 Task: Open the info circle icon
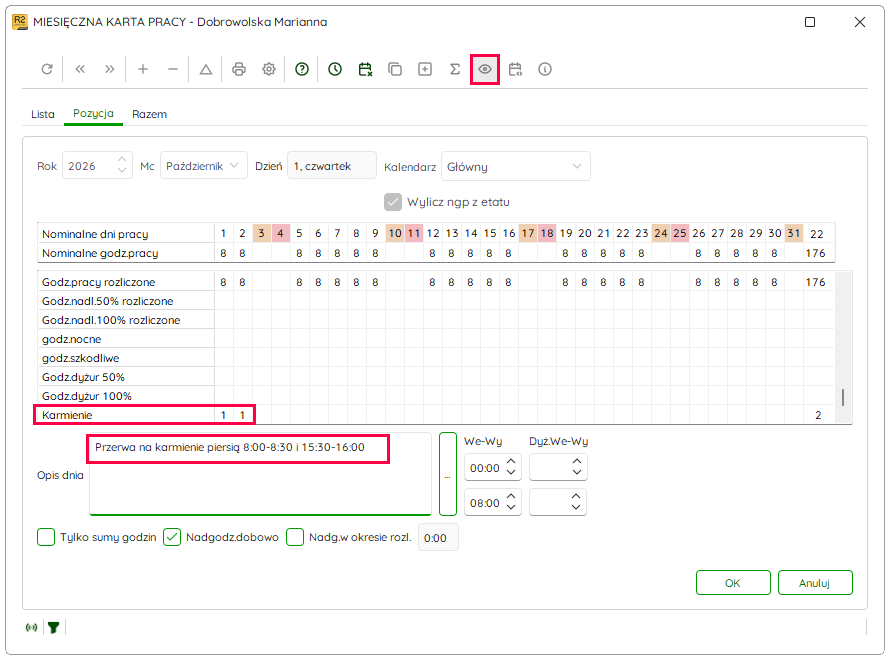pos(545,69)
